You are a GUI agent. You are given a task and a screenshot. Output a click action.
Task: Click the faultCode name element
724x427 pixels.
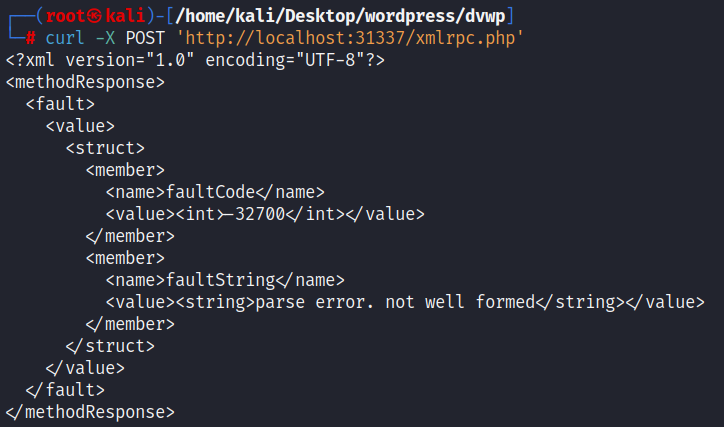pos(215,192)
